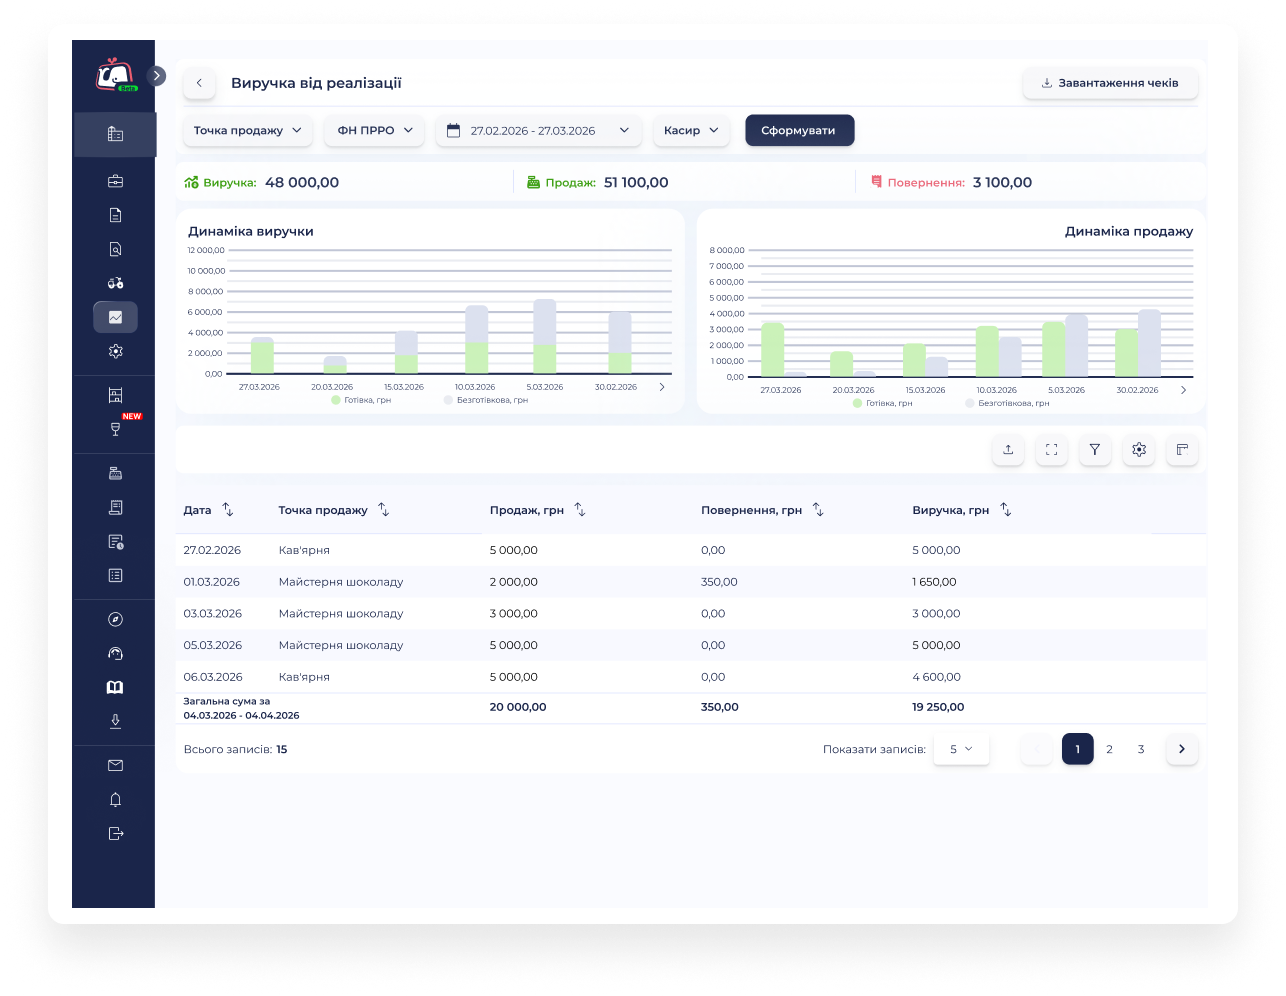Open the book guide icon in the sidebar

coord(115,687)
